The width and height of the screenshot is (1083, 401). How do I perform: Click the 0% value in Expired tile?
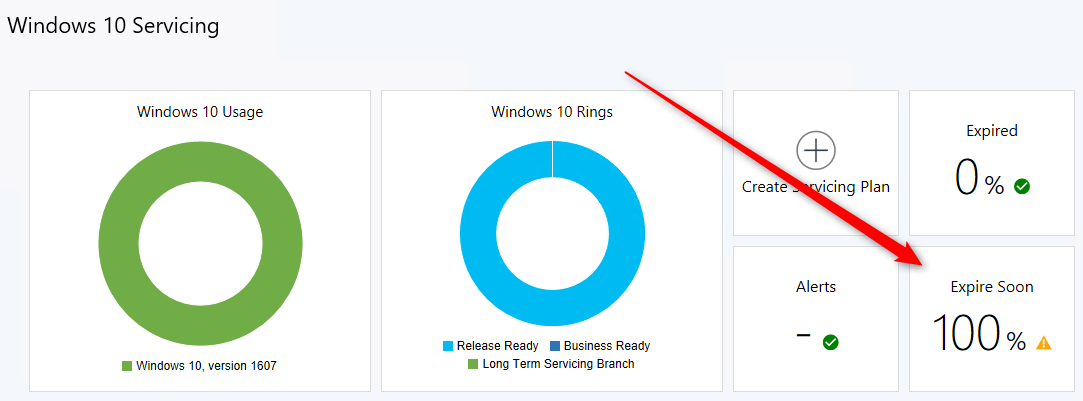979,178
